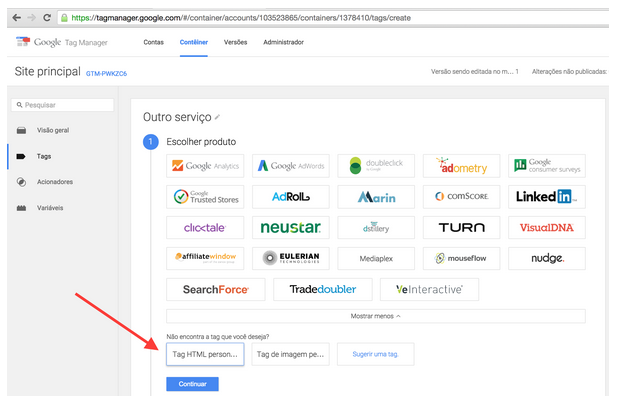Click Versão sendo editada text

(x=475, y=72)
